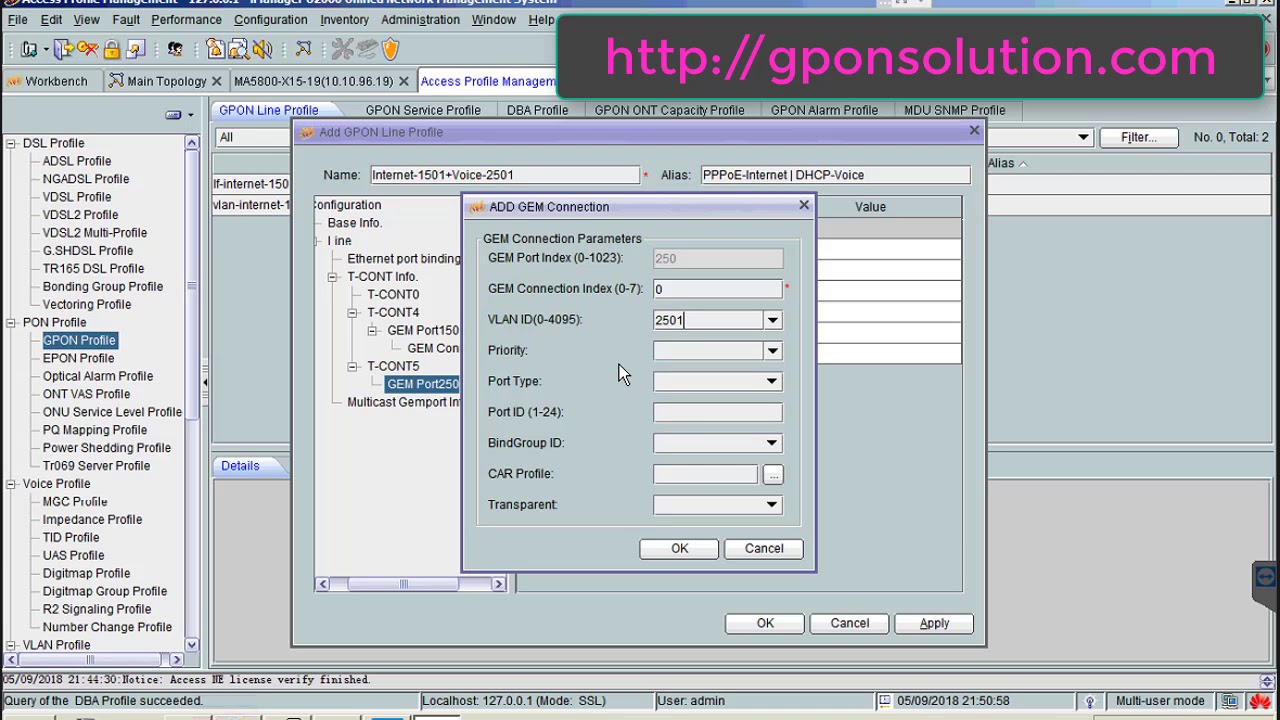Click OK in ADD GEM Connection dialog
1280x720 pixels.
(679, 548)
